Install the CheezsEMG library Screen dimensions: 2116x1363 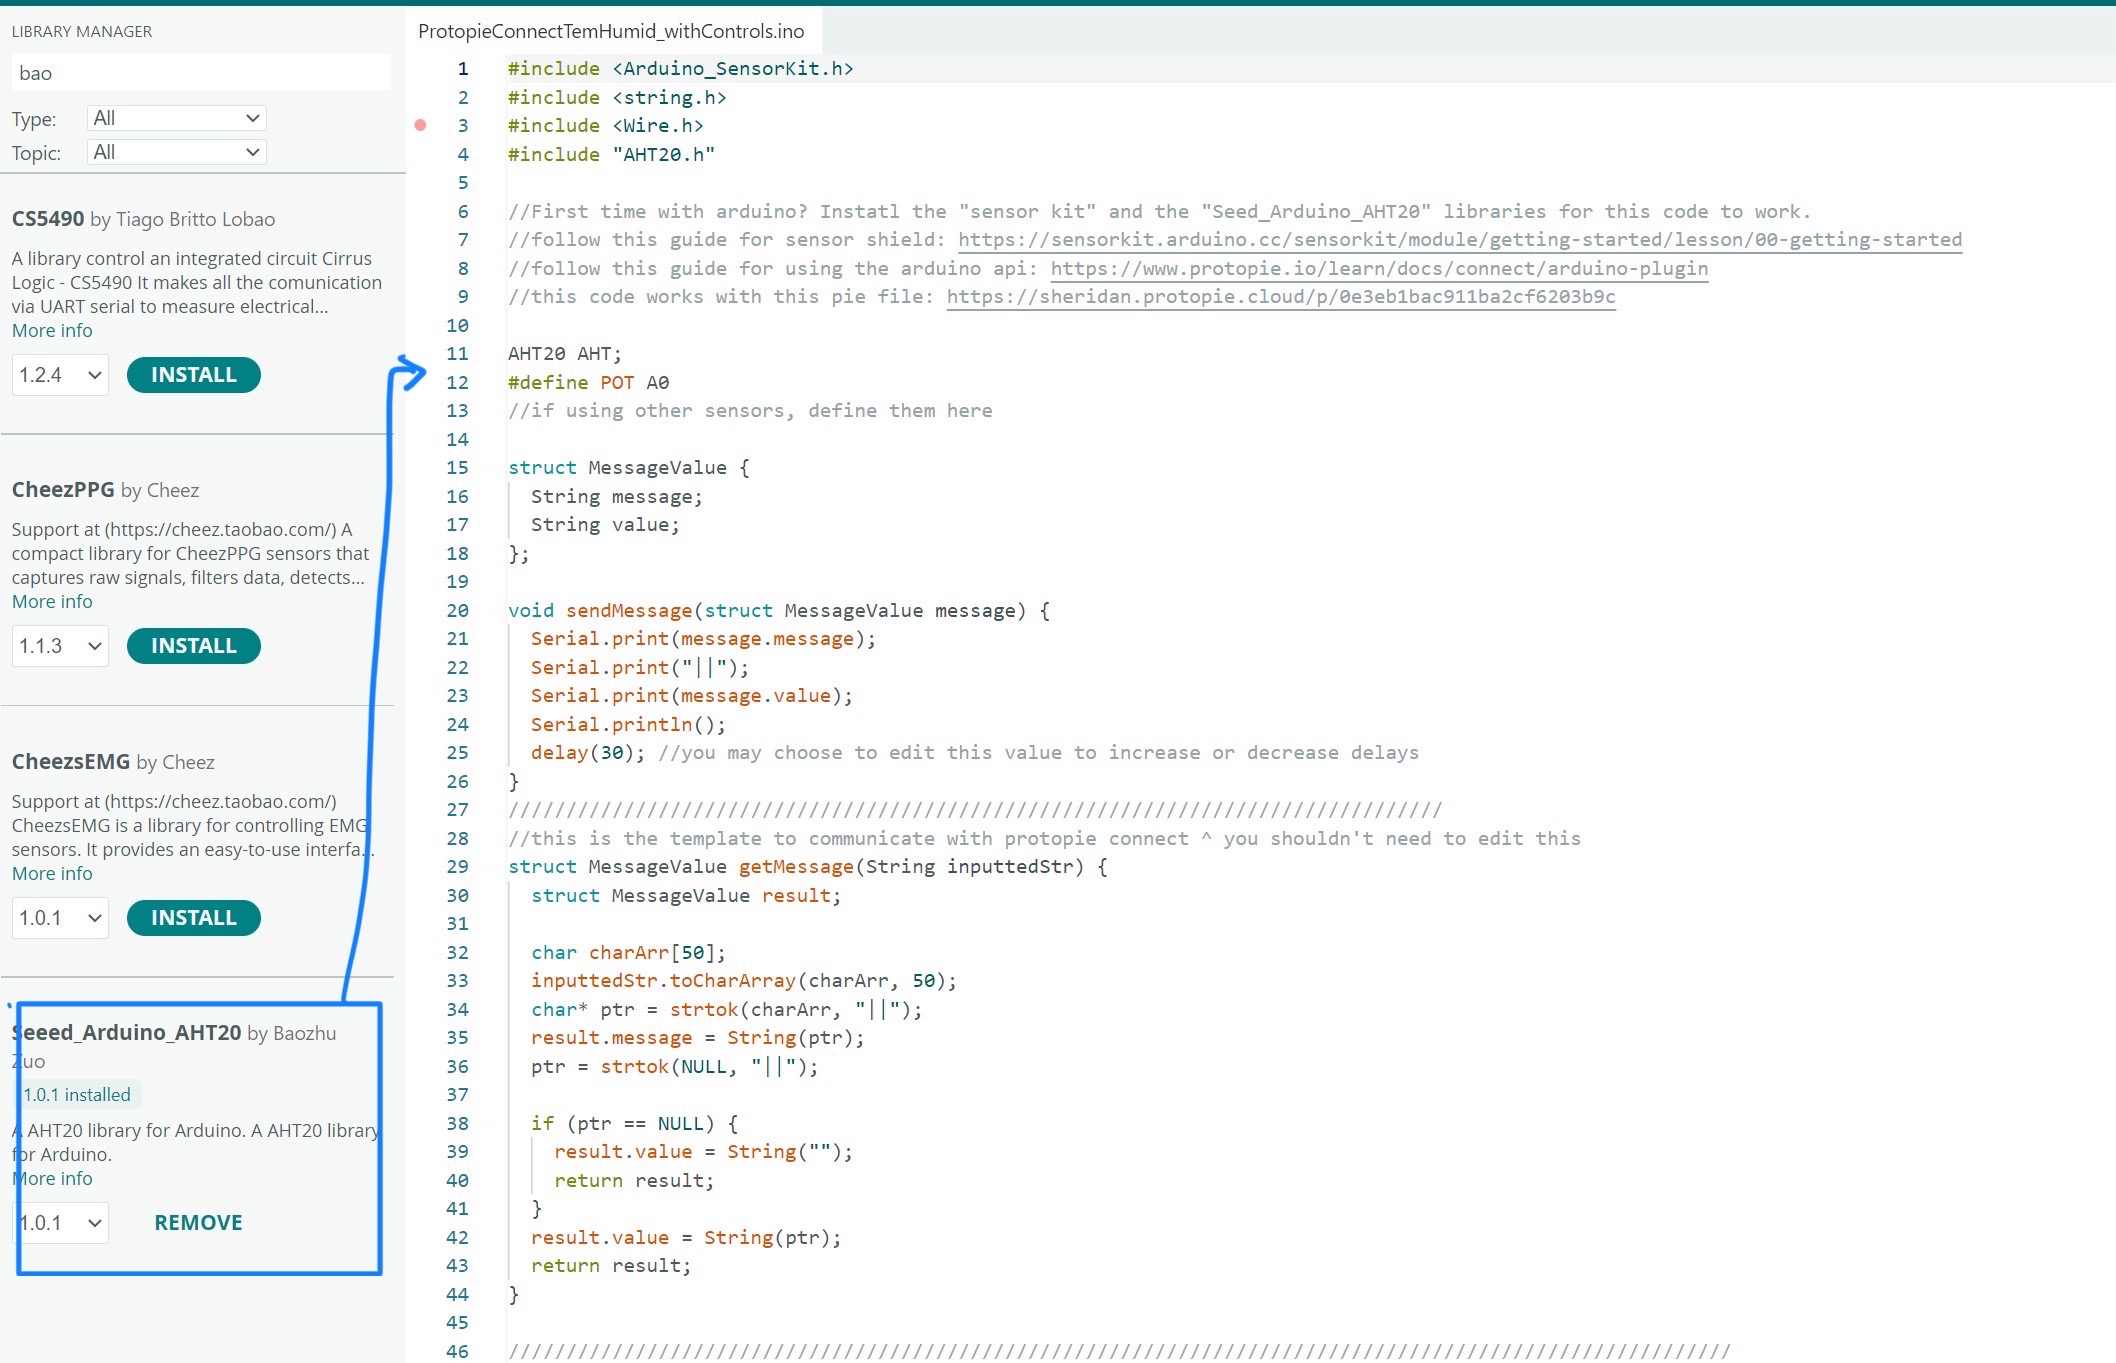[193, 917]
